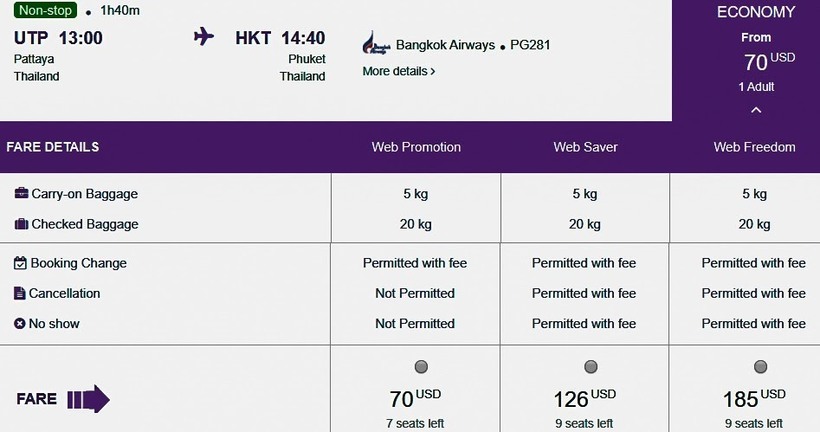Click the FARE DETAILS heading
820x432 pixels.
click(53, 147)
